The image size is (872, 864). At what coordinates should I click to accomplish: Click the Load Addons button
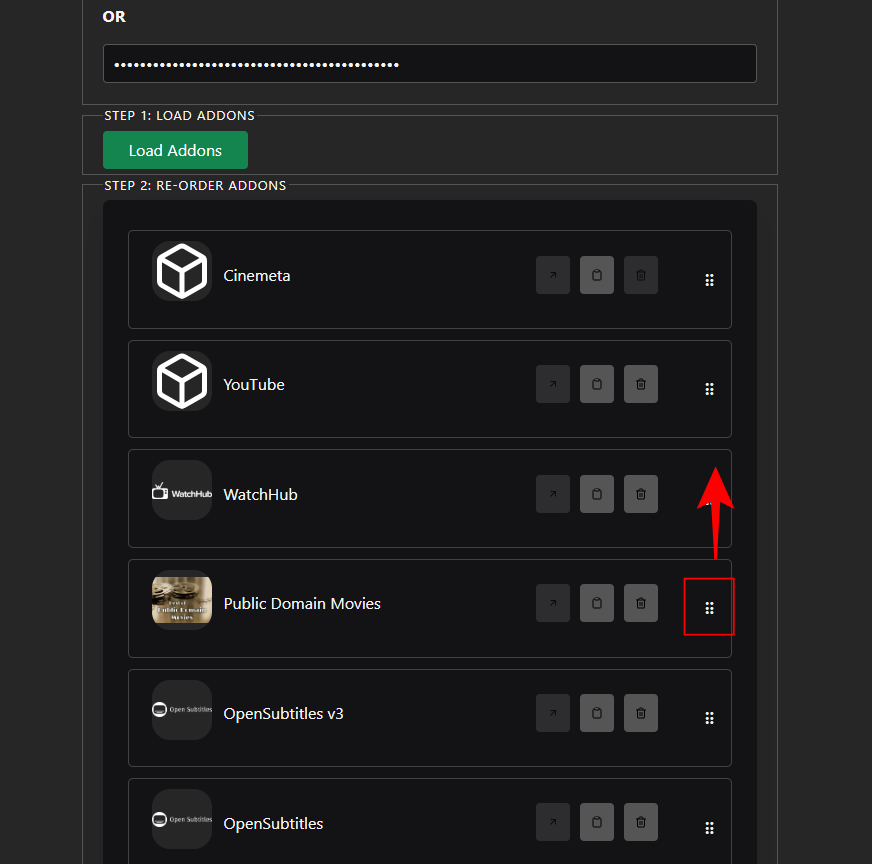tap(175, 150)
